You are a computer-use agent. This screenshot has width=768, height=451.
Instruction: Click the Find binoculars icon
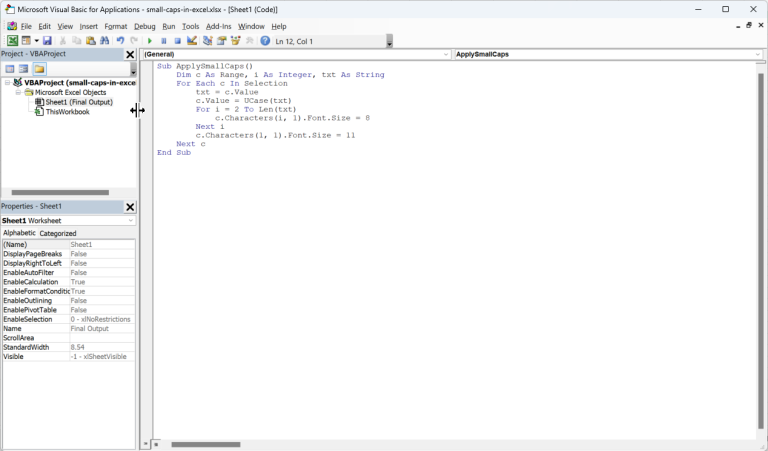click(x=105, y=41)
